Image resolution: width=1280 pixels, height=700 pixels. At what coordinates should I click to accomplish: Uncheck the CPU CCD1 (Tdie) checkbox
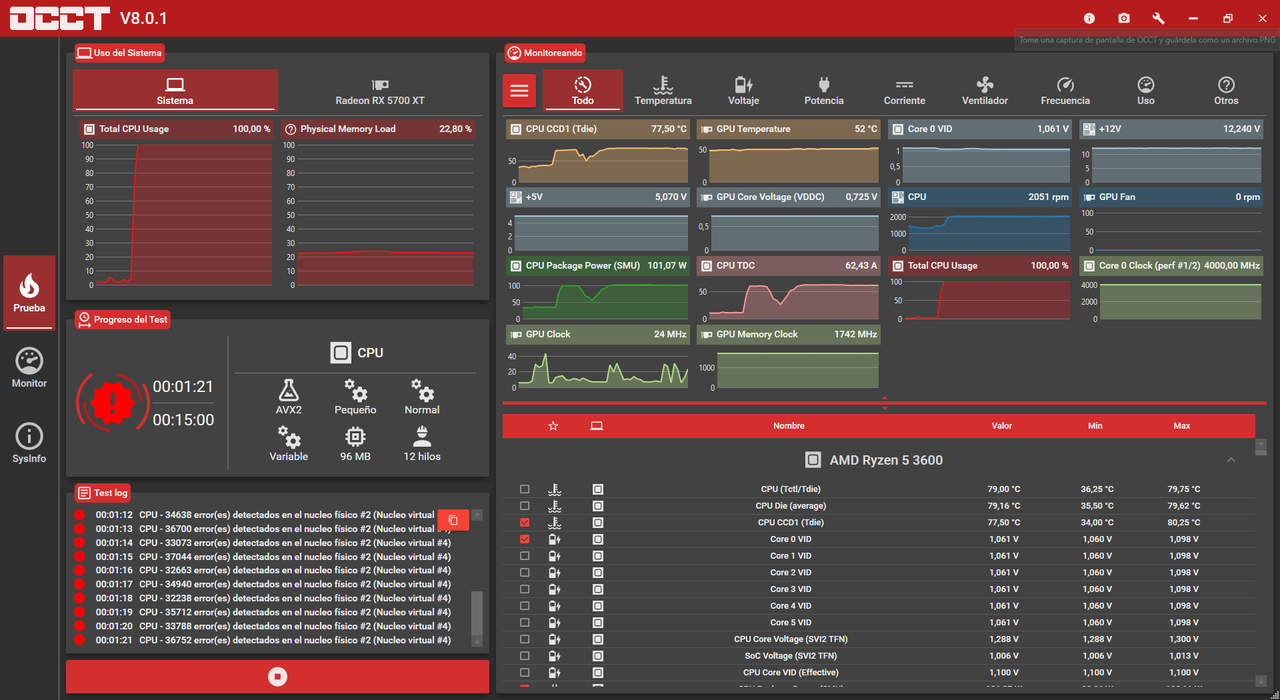pos(525,523)
